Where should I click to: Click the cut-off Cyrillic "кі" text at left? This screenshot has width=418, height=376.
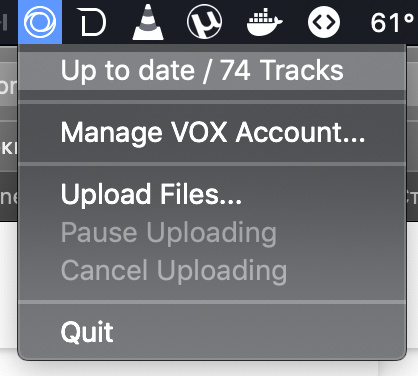(8, 149)
